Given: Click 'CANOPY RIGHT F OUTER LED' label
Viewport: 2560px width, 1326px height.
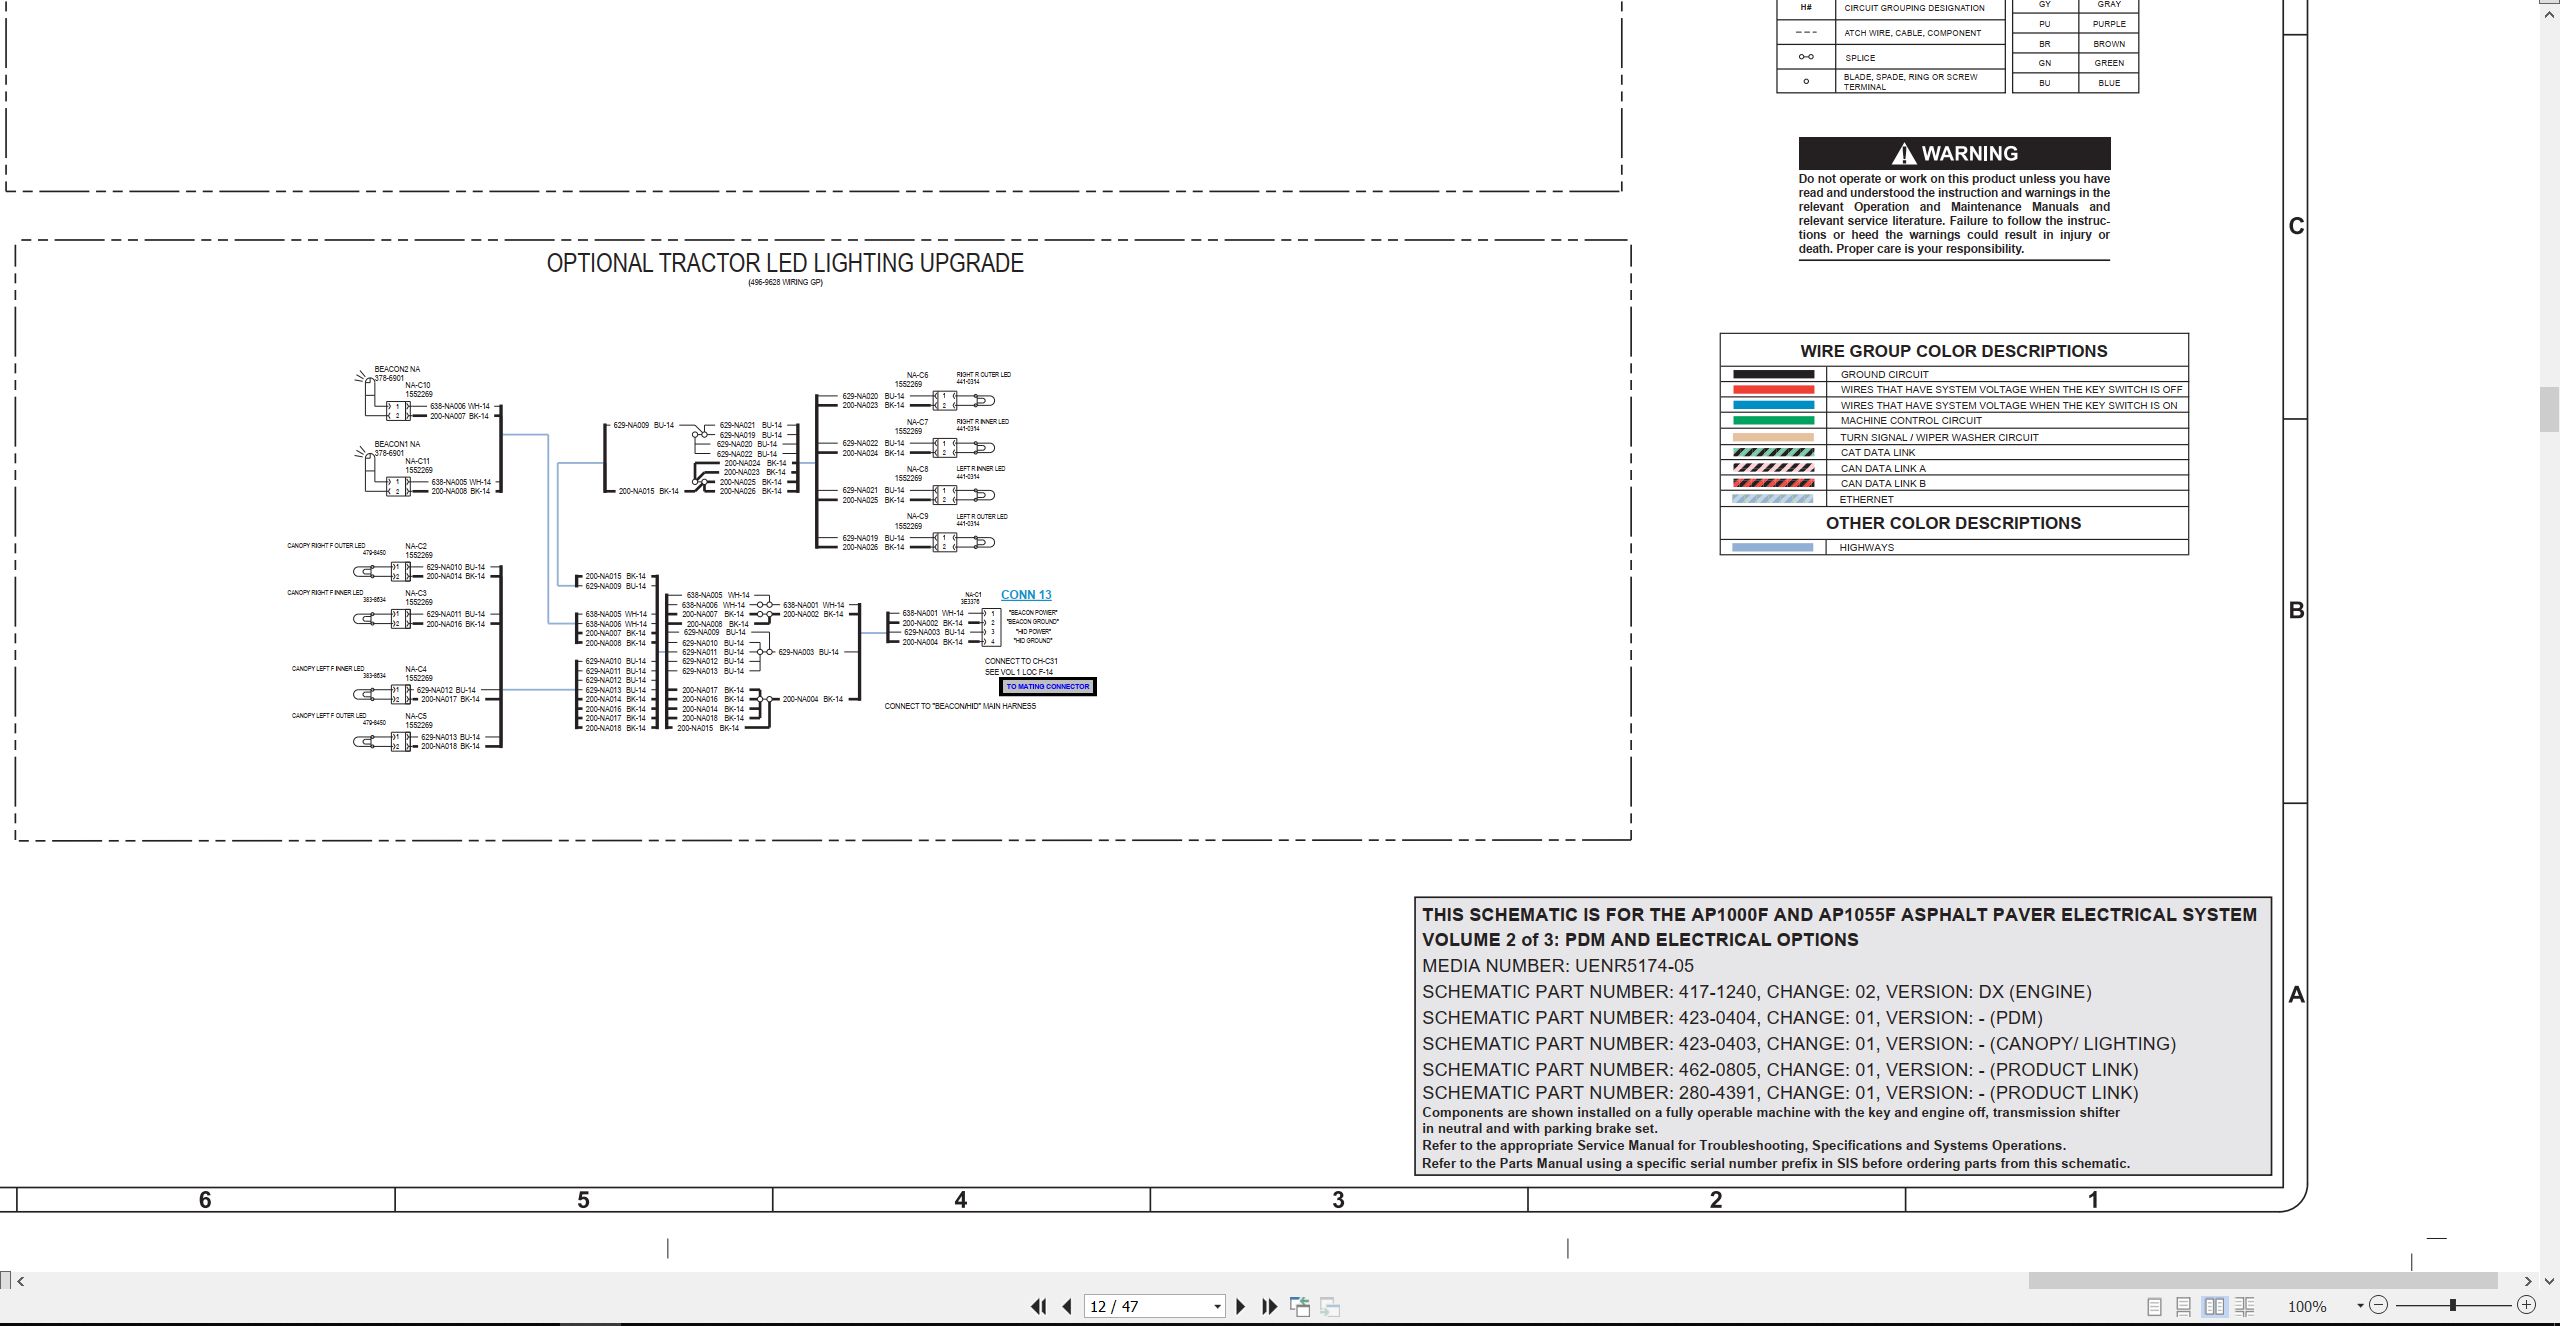Looking at the screenshot, I should coord(326,546).
